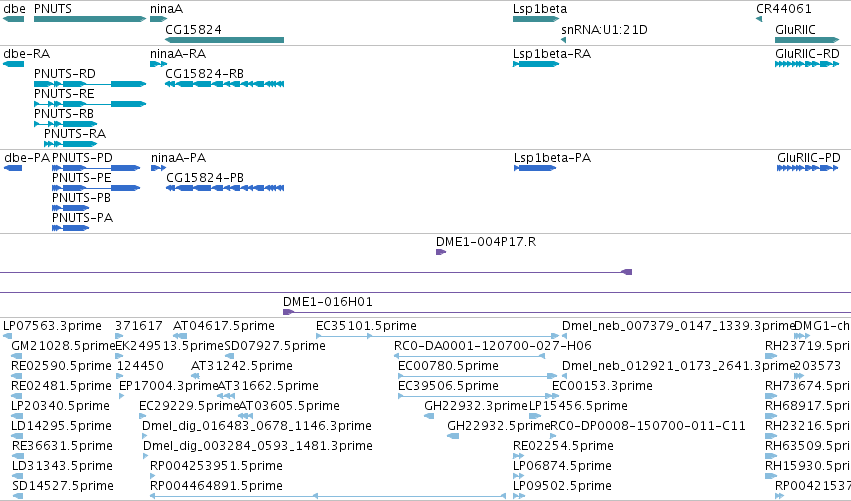Viewport: 851px width, 501px height.
Task: Click EST LP07563.3prime
Action: [x=52, y=326]
